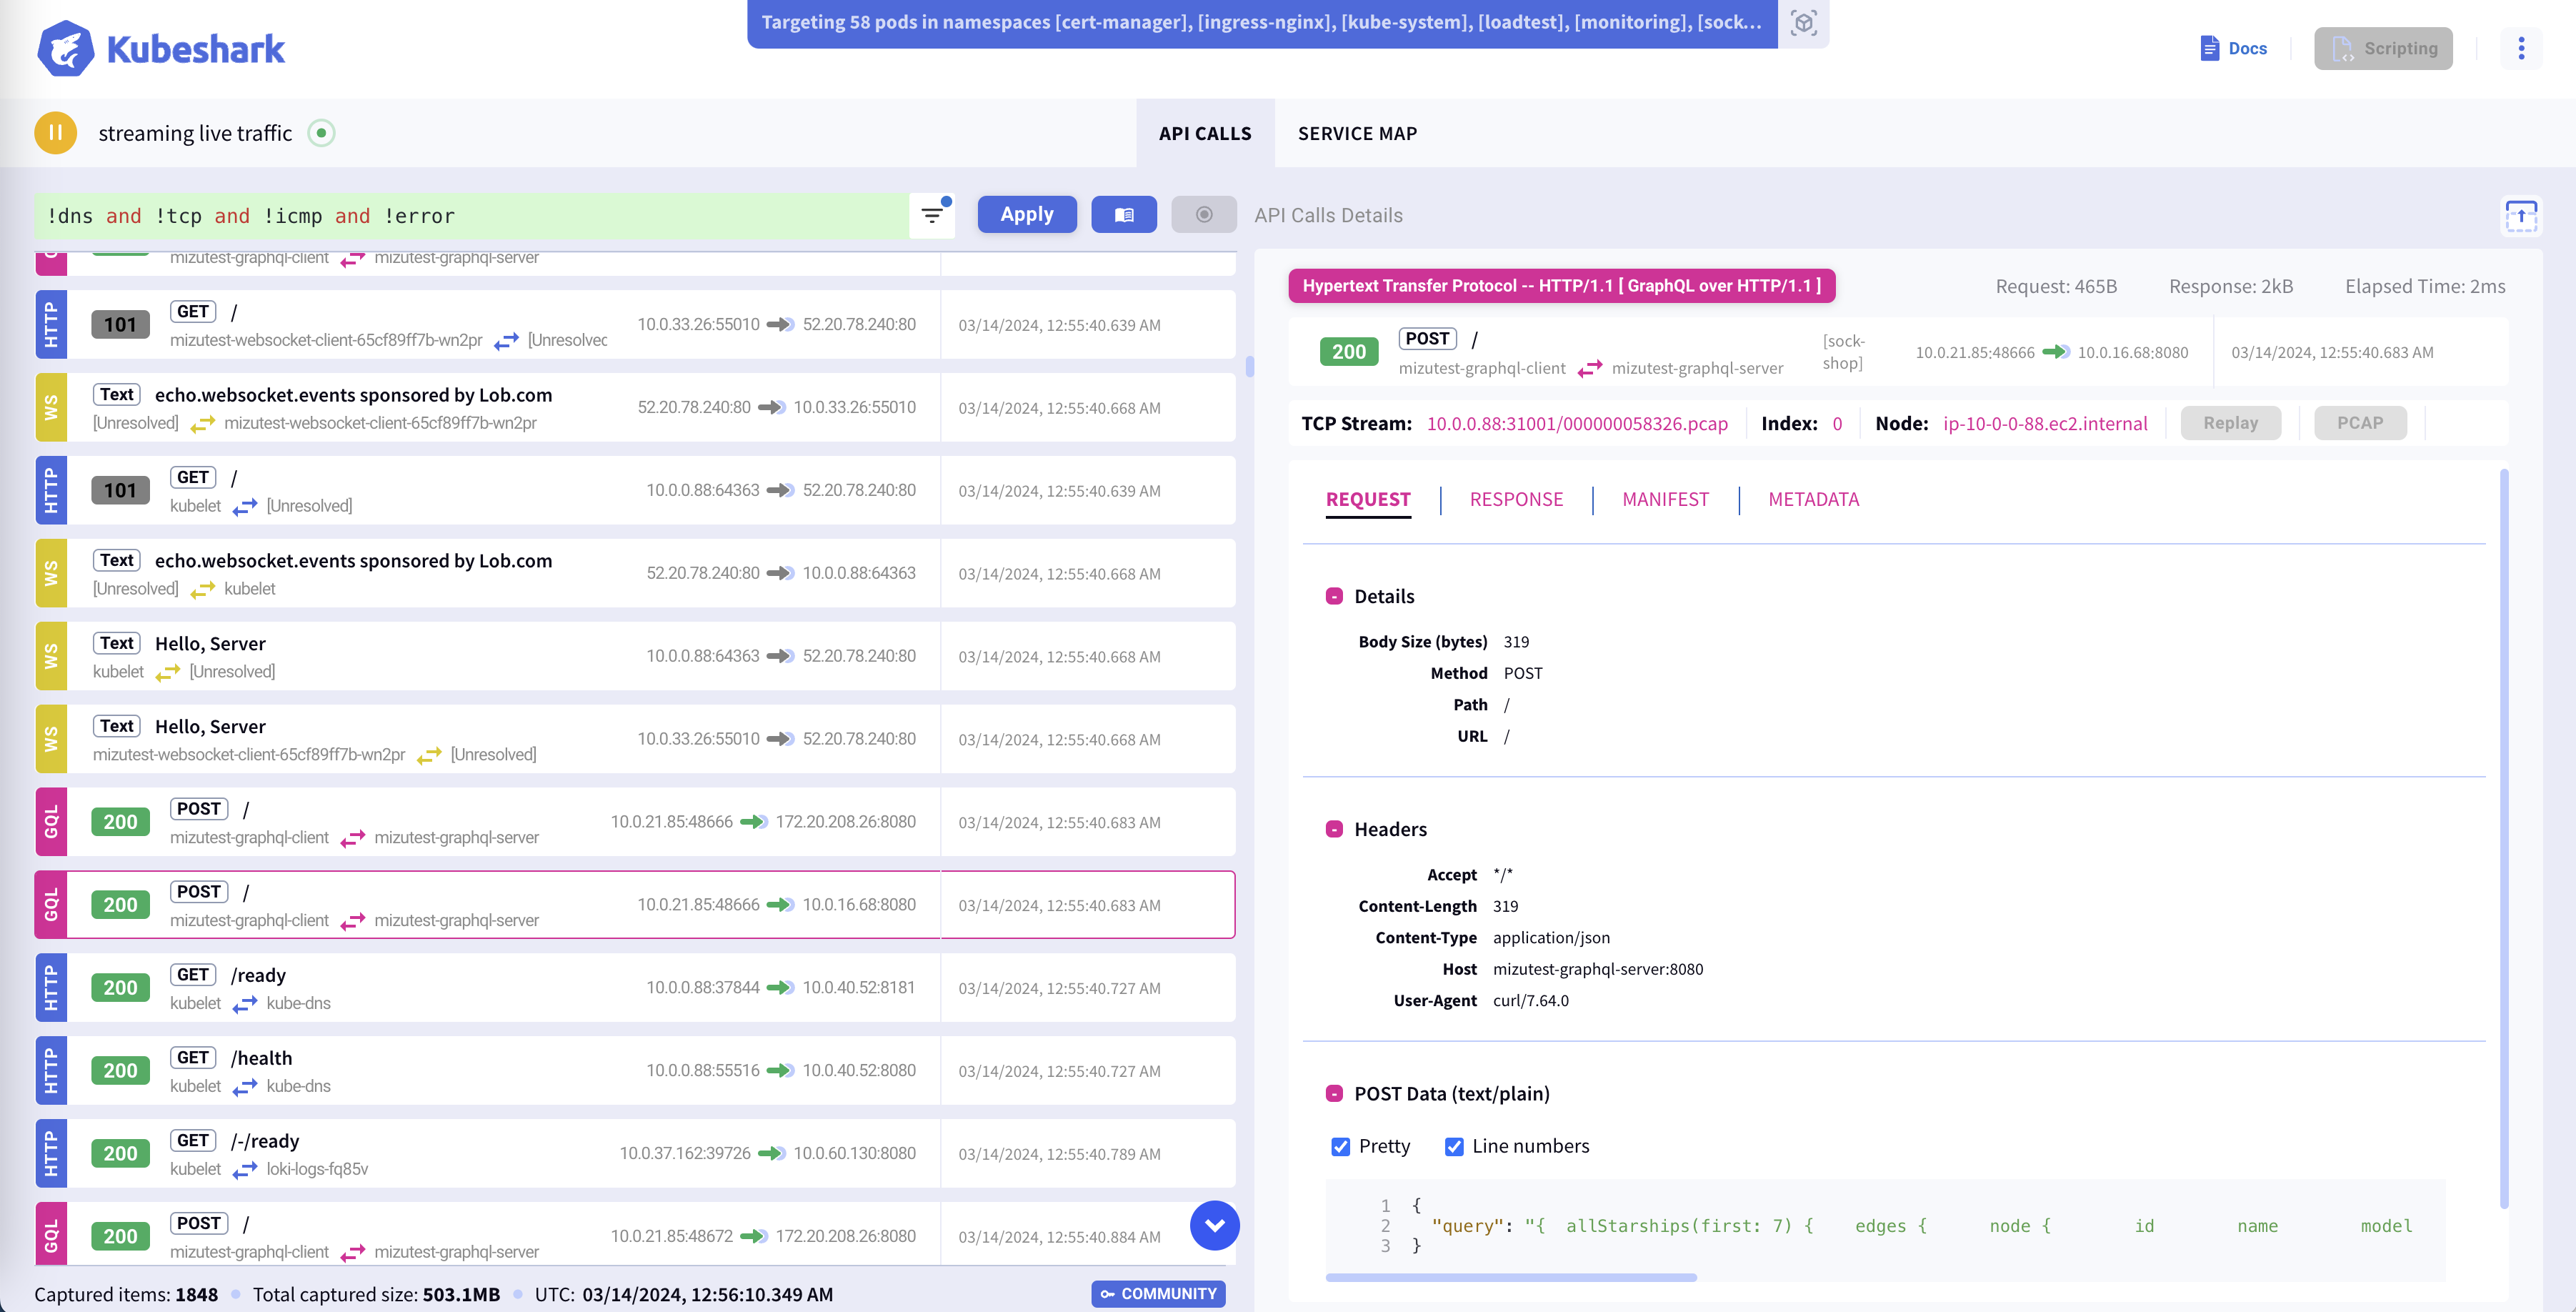The width and height of the screenshot is (2576, 1312).
Task: Click the Replay button for TCP stream
Action: (x=2232, y=422)
